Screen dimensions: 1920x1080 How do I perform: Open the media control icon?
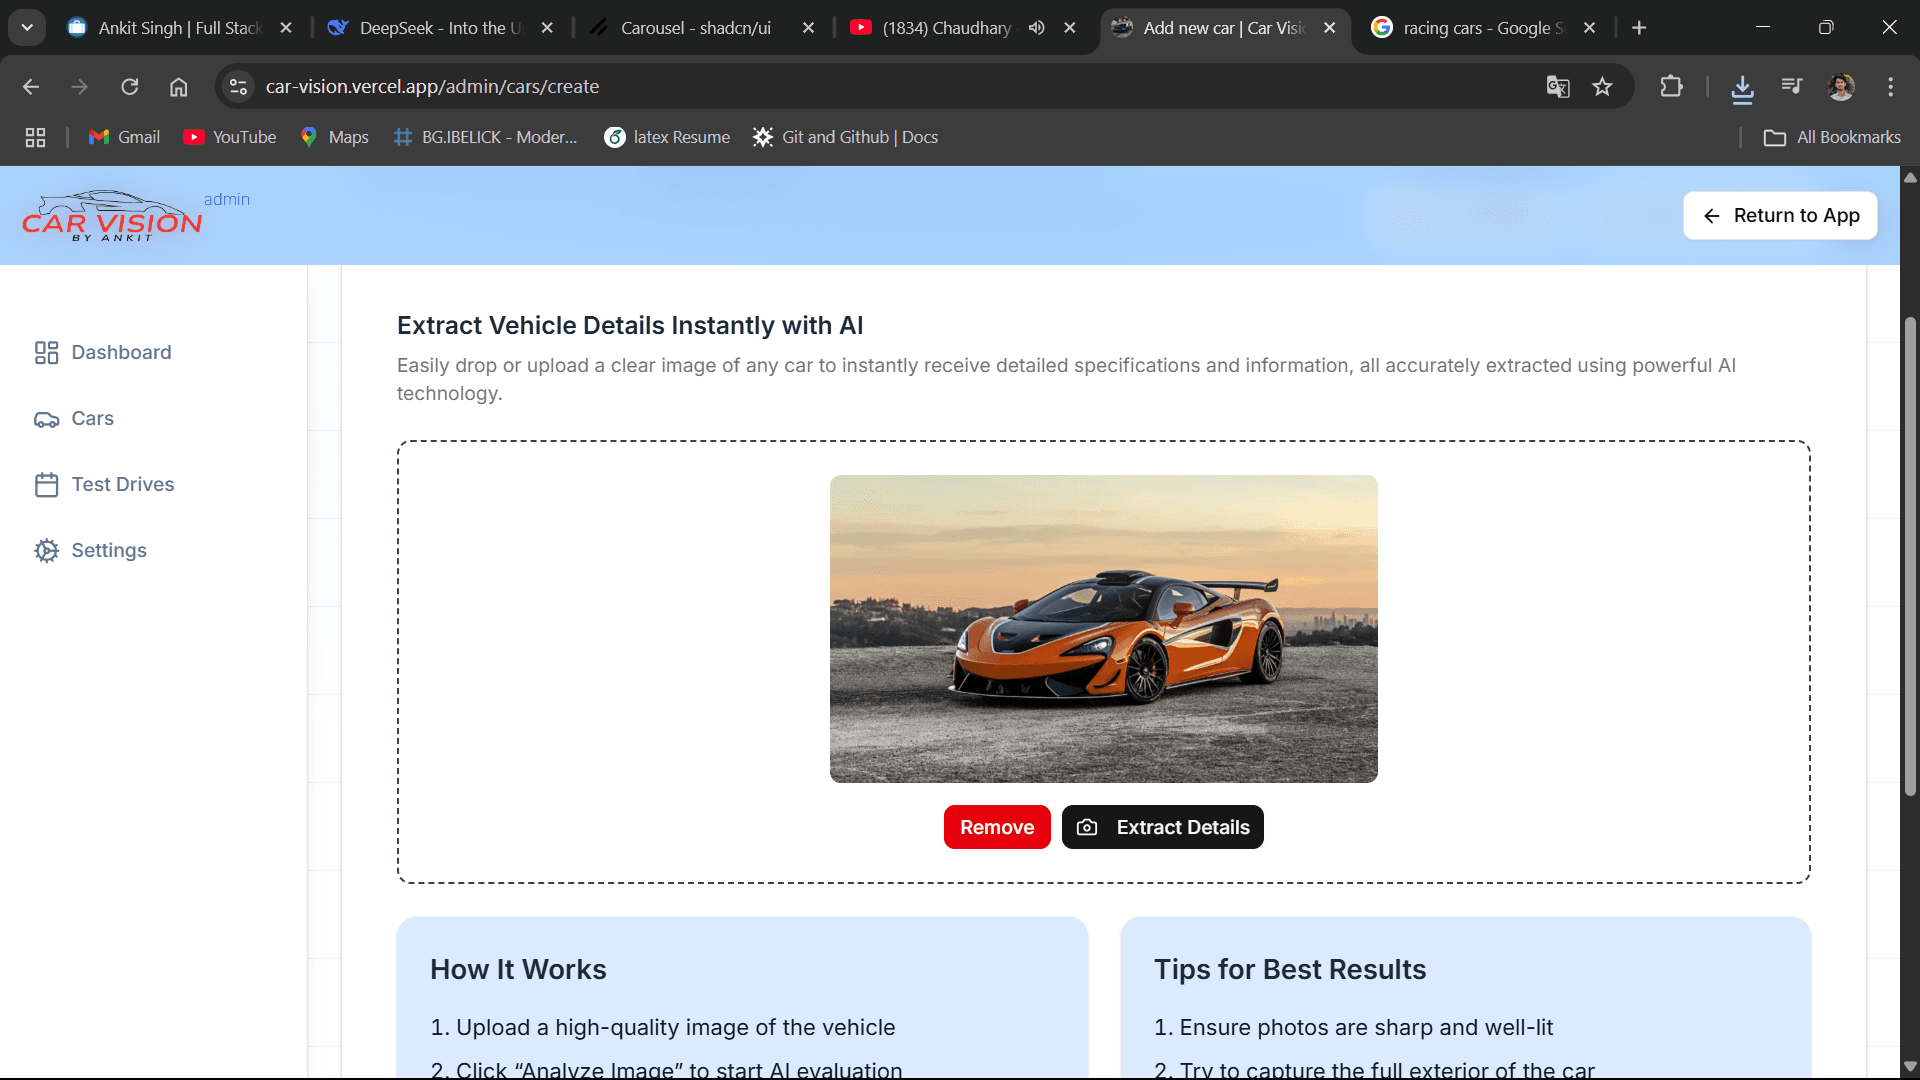click(x=1791, y=87)
